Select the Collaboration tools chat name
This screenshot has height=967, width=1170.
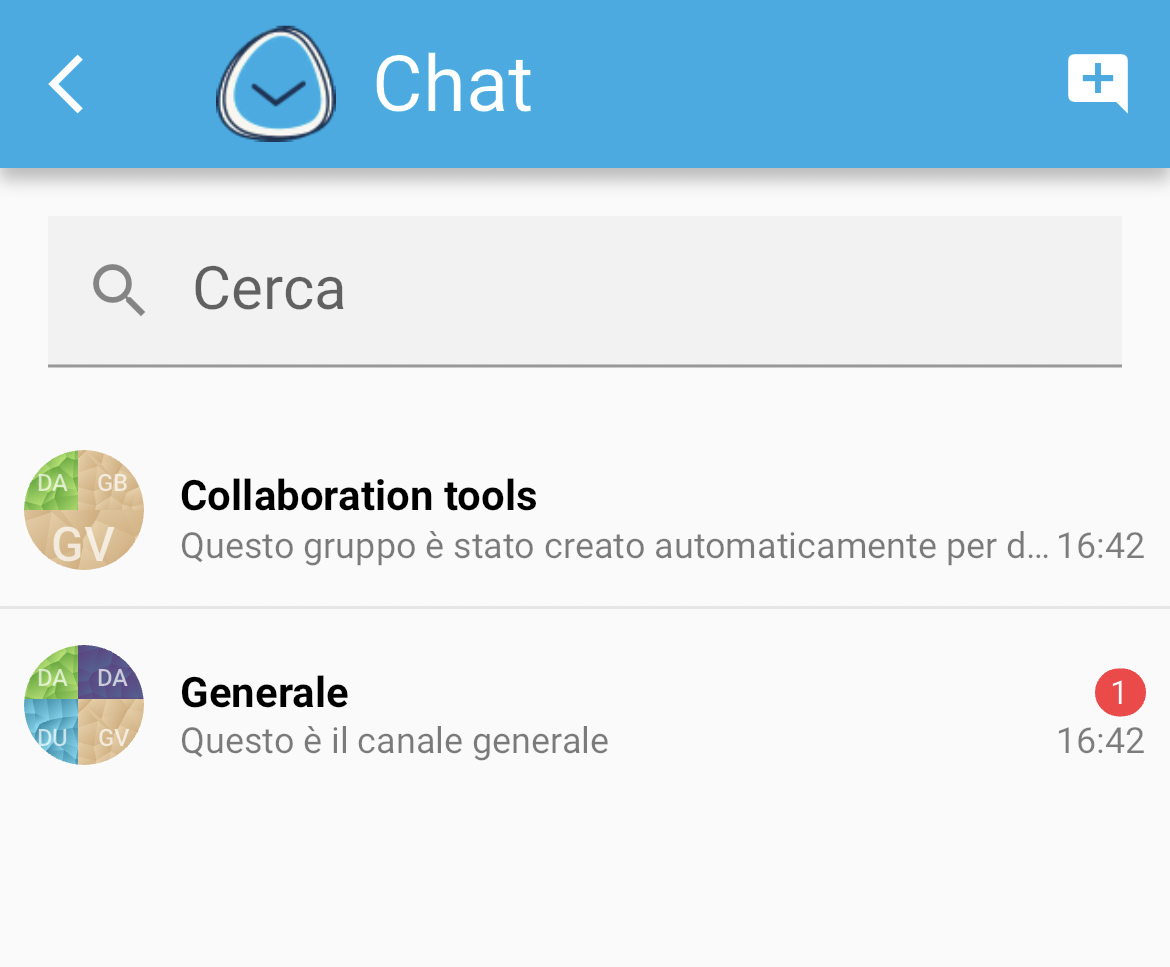pyautogui.click(x=358, y=495)
